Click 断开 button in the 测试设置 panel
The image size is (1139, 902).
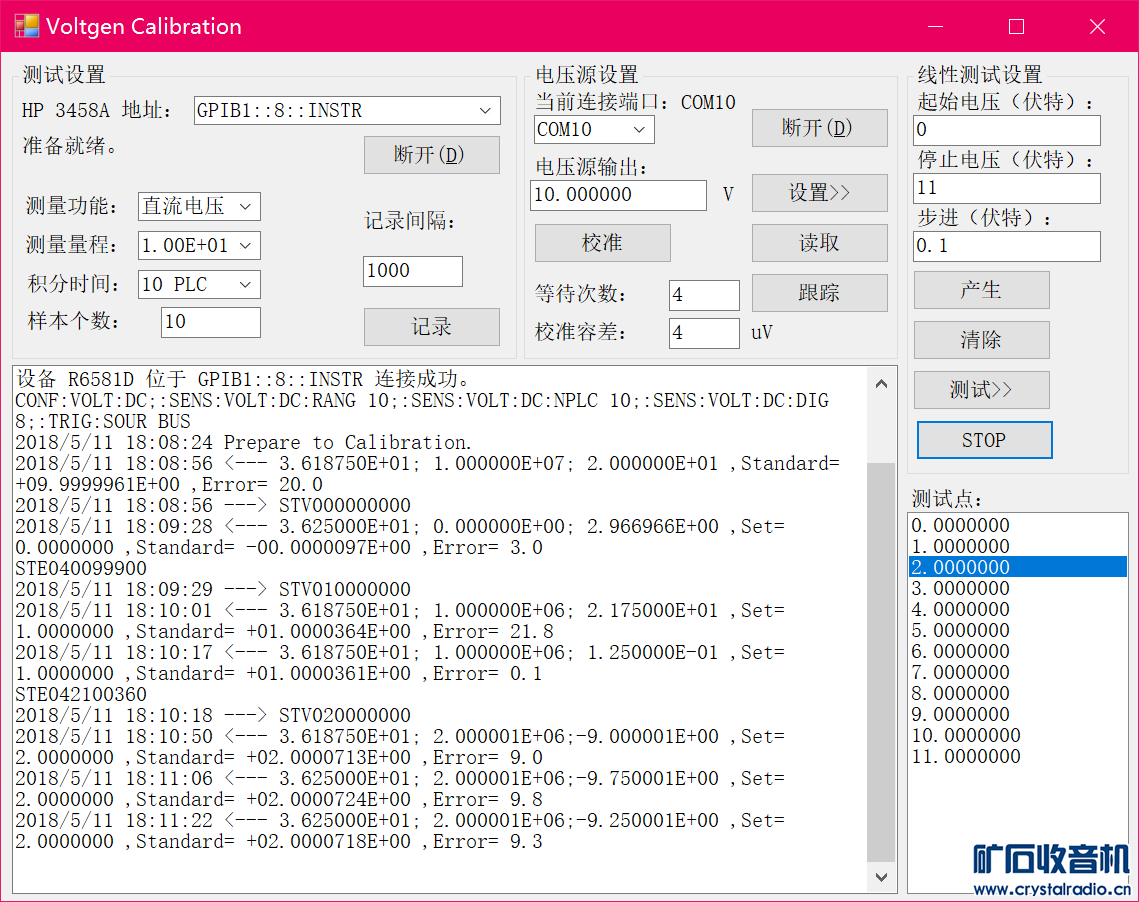click(x=431, y=155)
